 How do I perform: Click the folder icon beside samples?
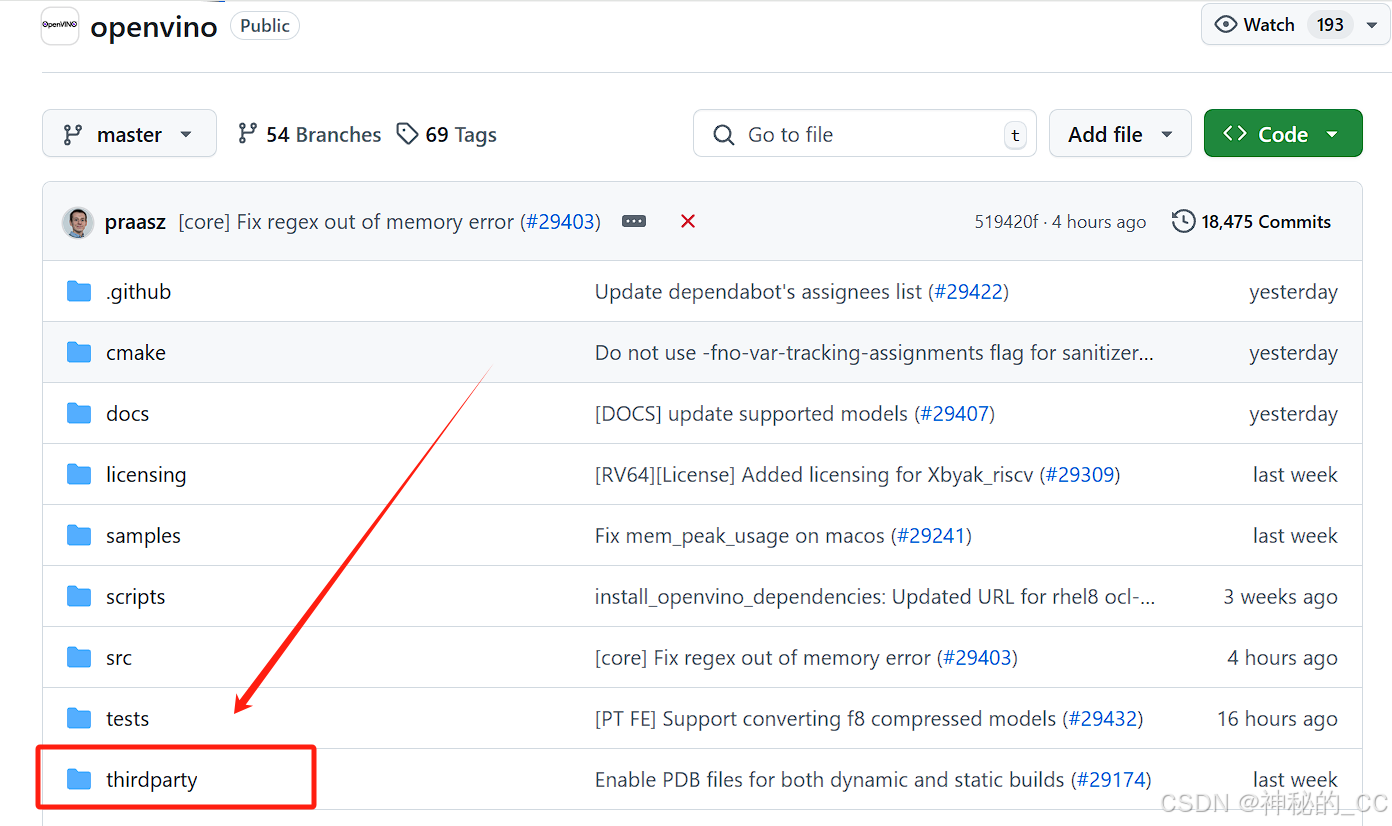coord(79,535)
